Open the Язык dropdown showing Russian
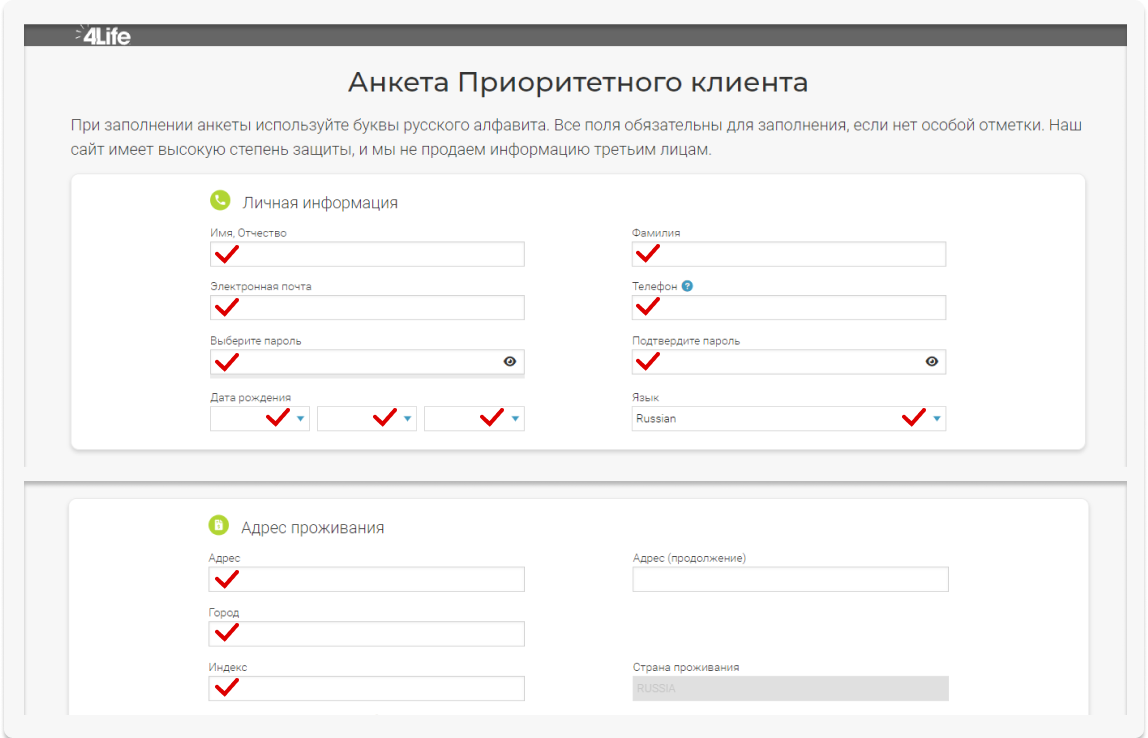1148x738 pixels. [789, 419]
